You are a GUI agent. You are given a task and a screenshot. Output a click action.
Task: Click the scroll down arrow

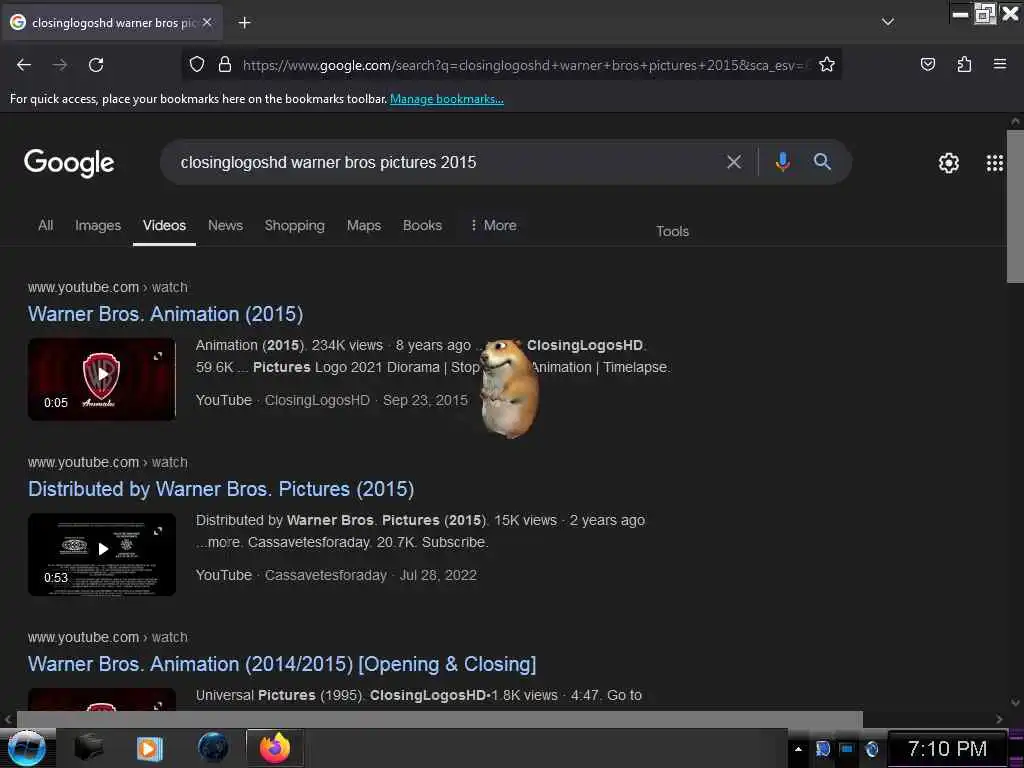coord(1015,703)
